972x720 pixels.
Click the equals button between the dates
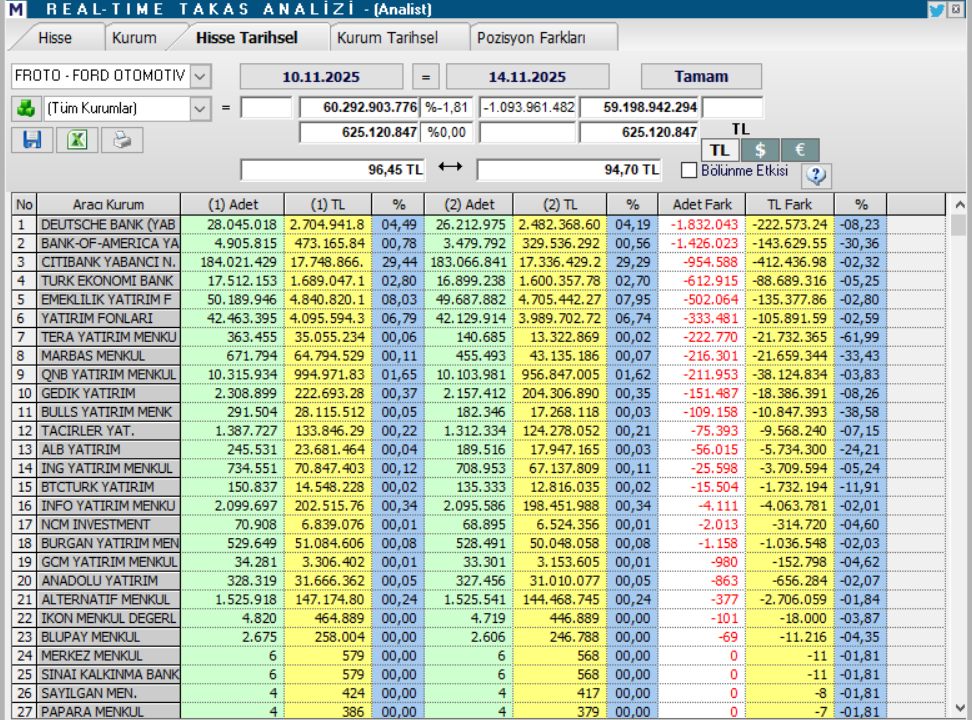tap(424, 77)
